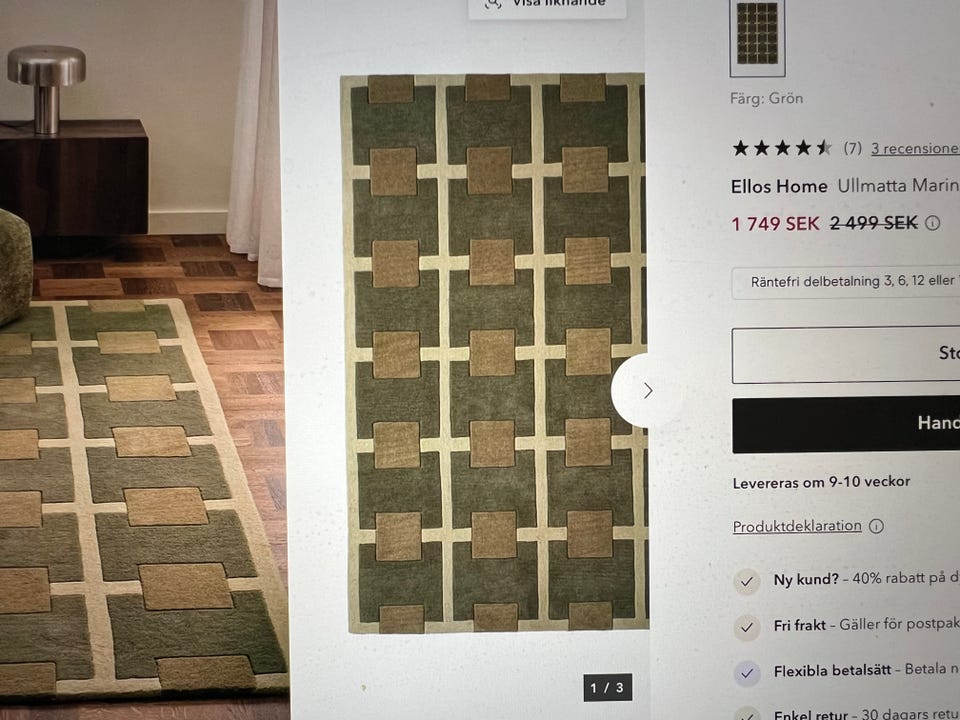Open the '3 recensioner' reviews link
This screenshot has height=720, width=960.
click(915, 148)
